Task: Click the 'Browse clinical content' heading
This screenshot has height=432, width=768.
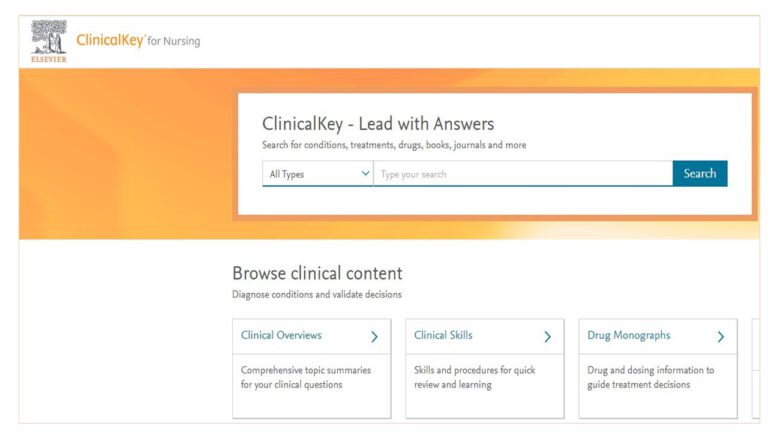Action: click(317, 273)
